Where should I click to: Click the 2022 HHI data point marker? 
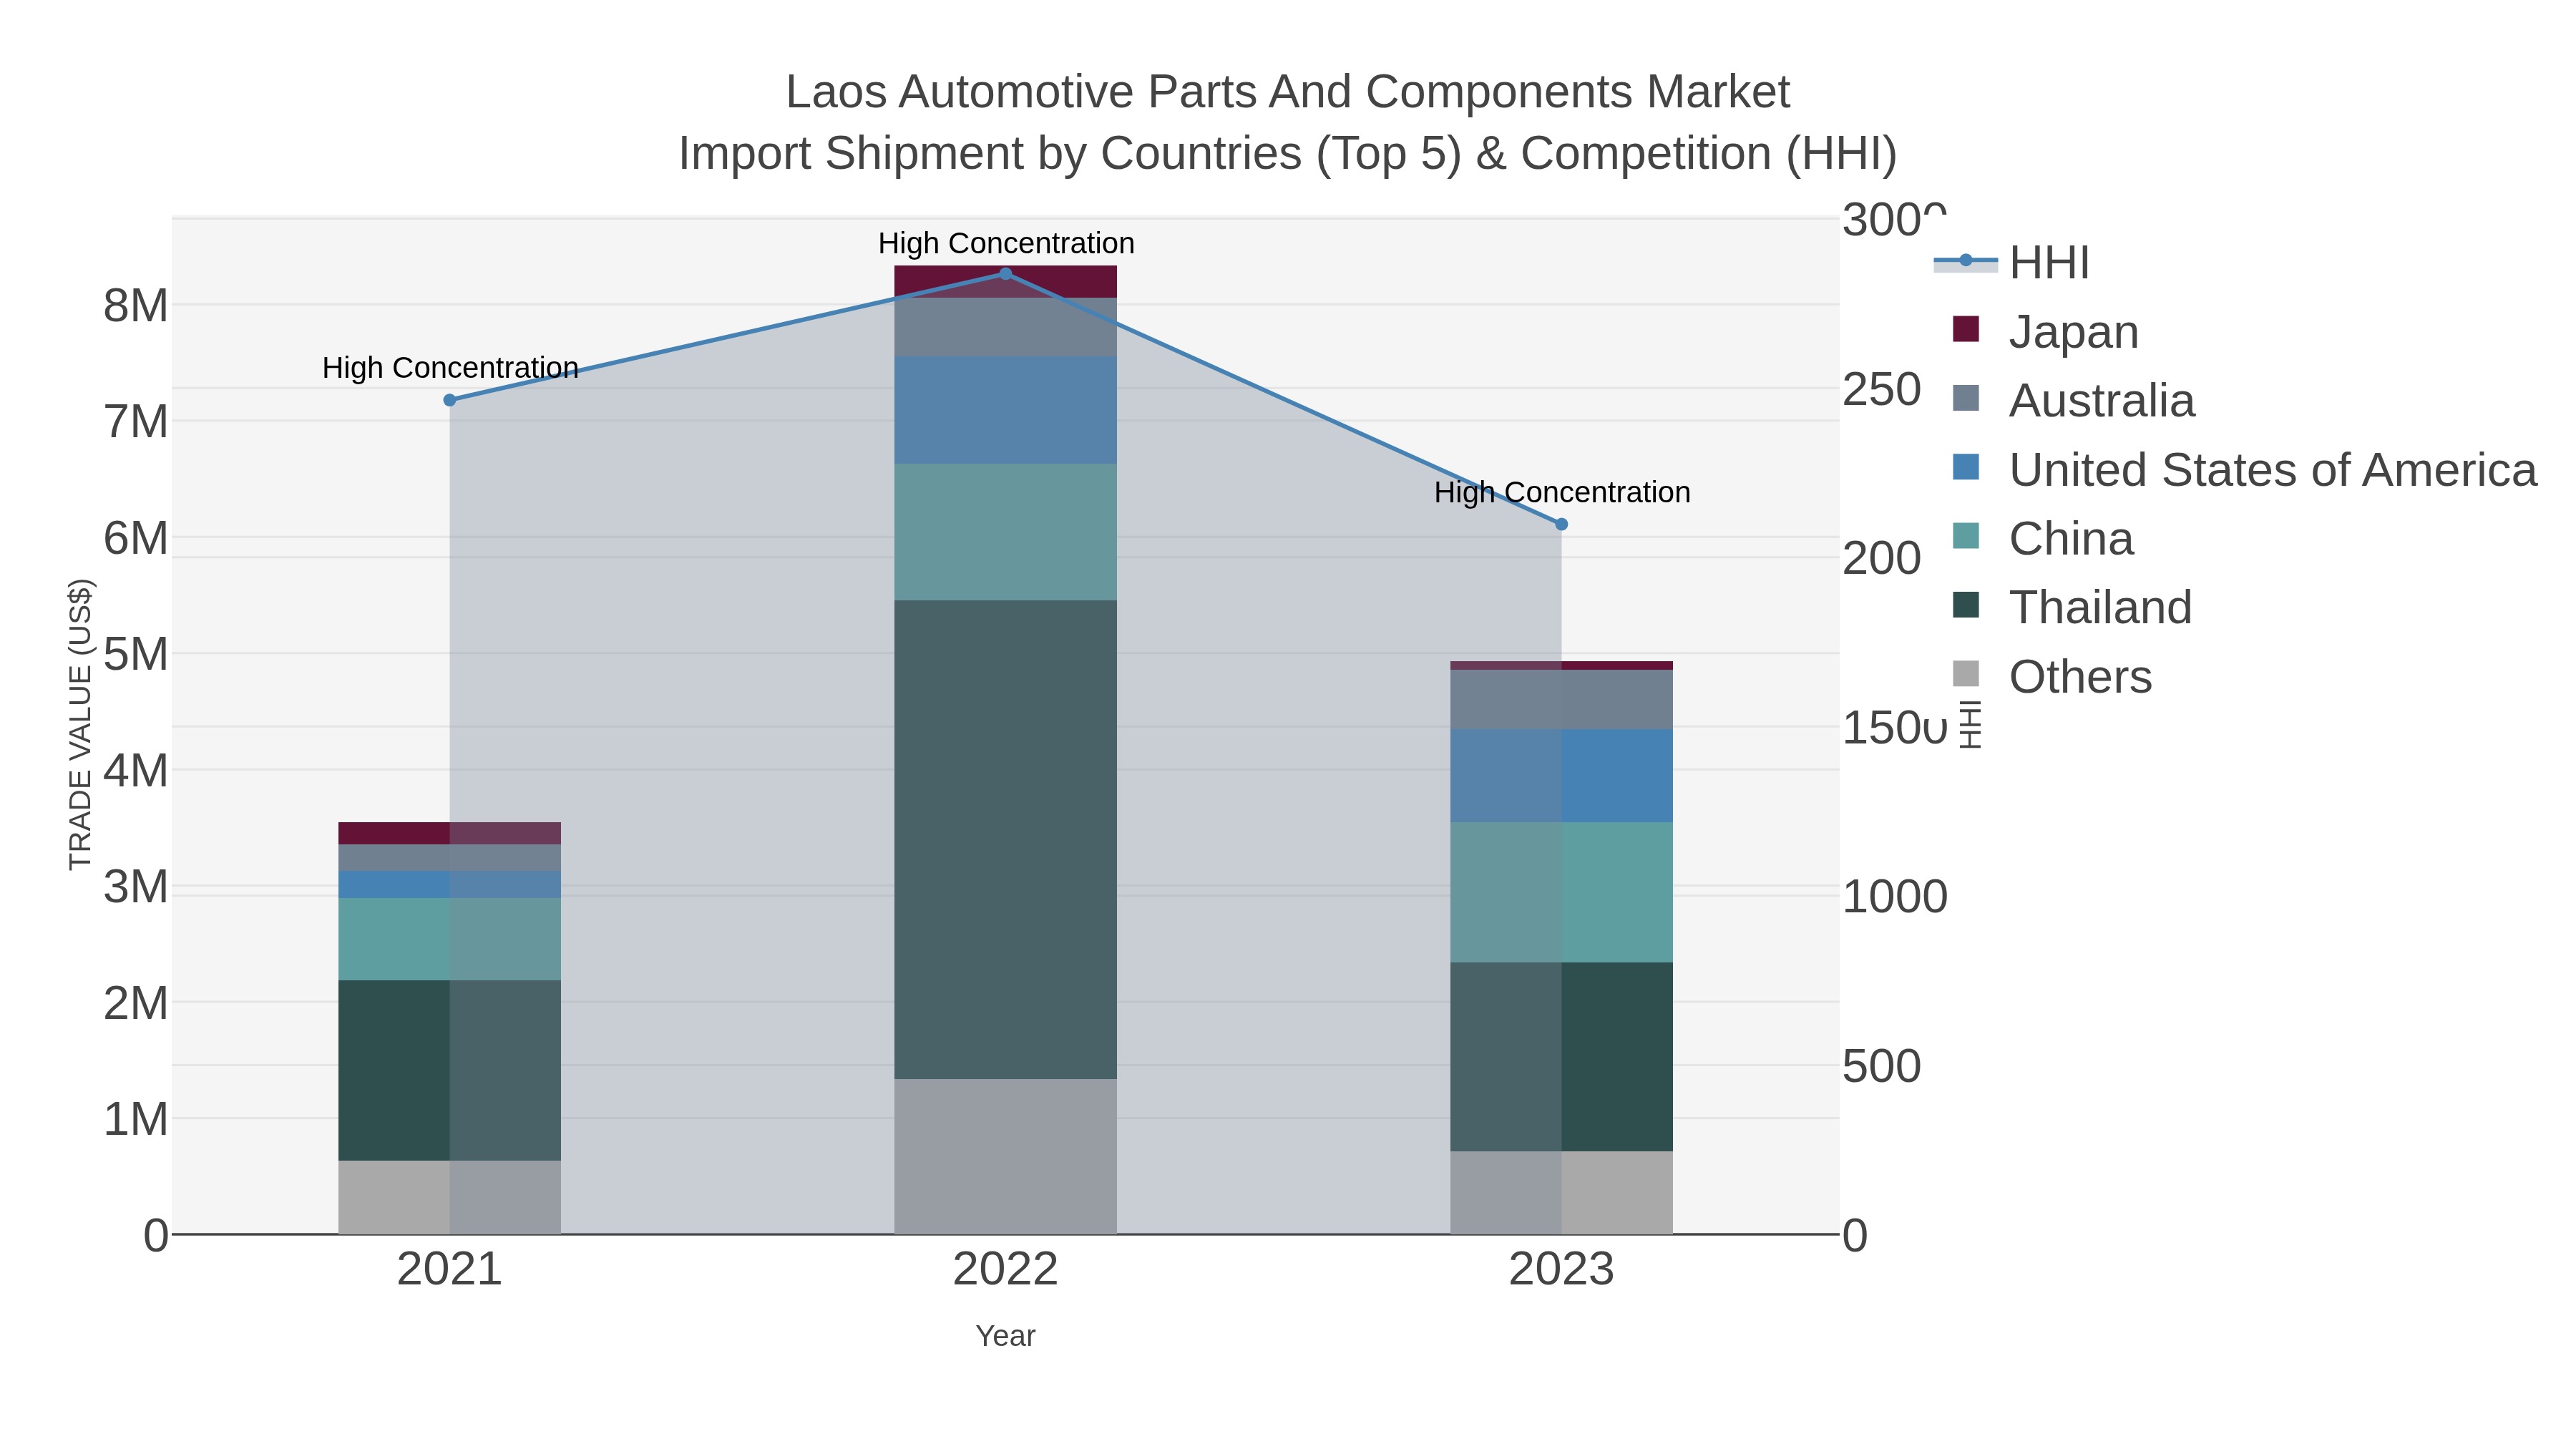(x=1006, y=274)
